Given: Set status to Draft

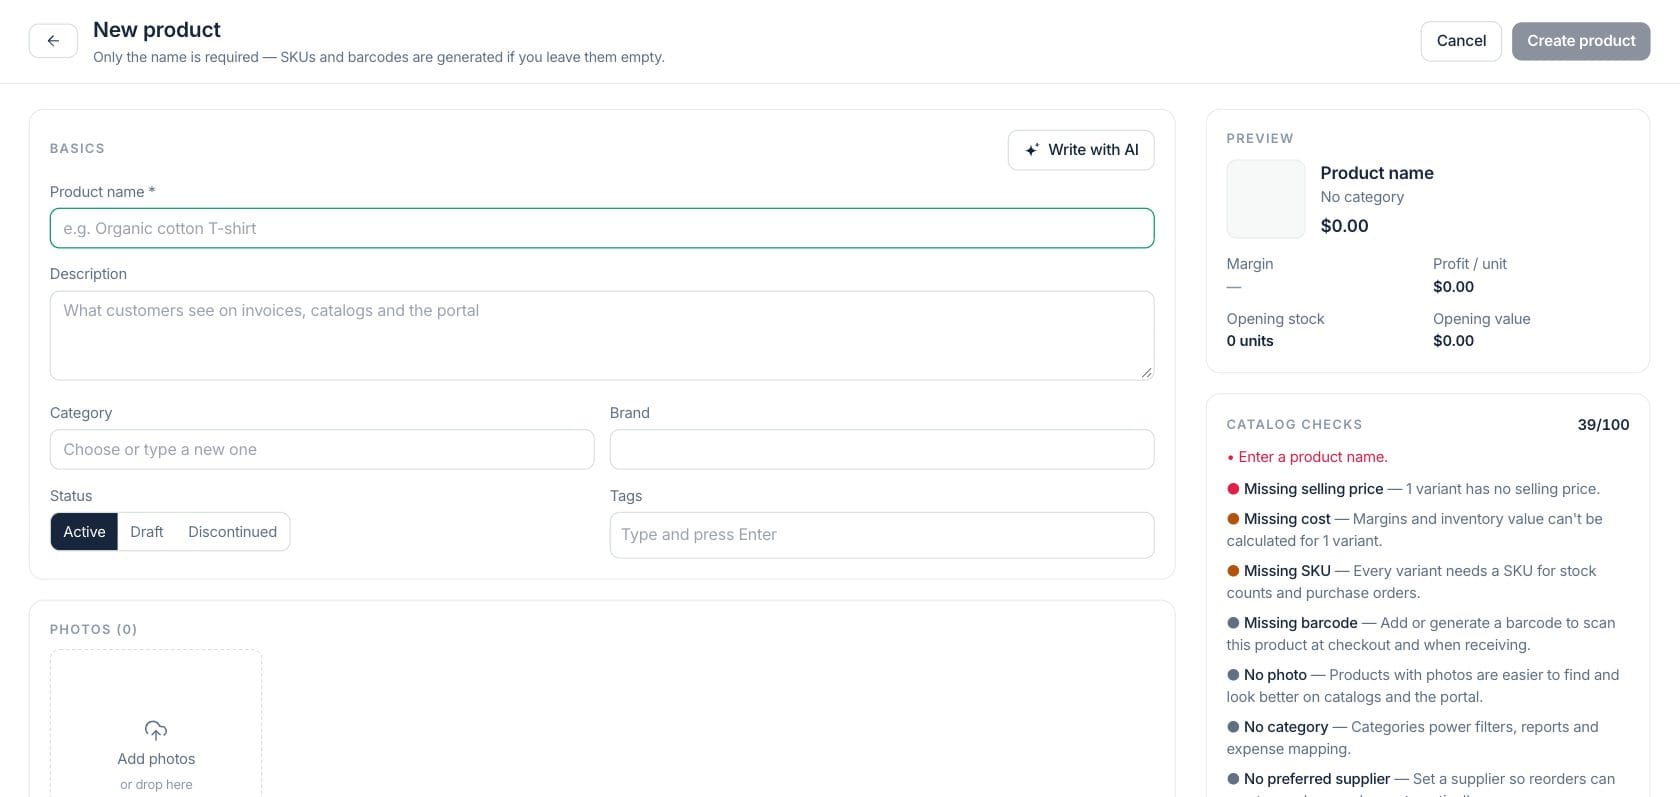Looking at the screenshot, I should [146, 532].
